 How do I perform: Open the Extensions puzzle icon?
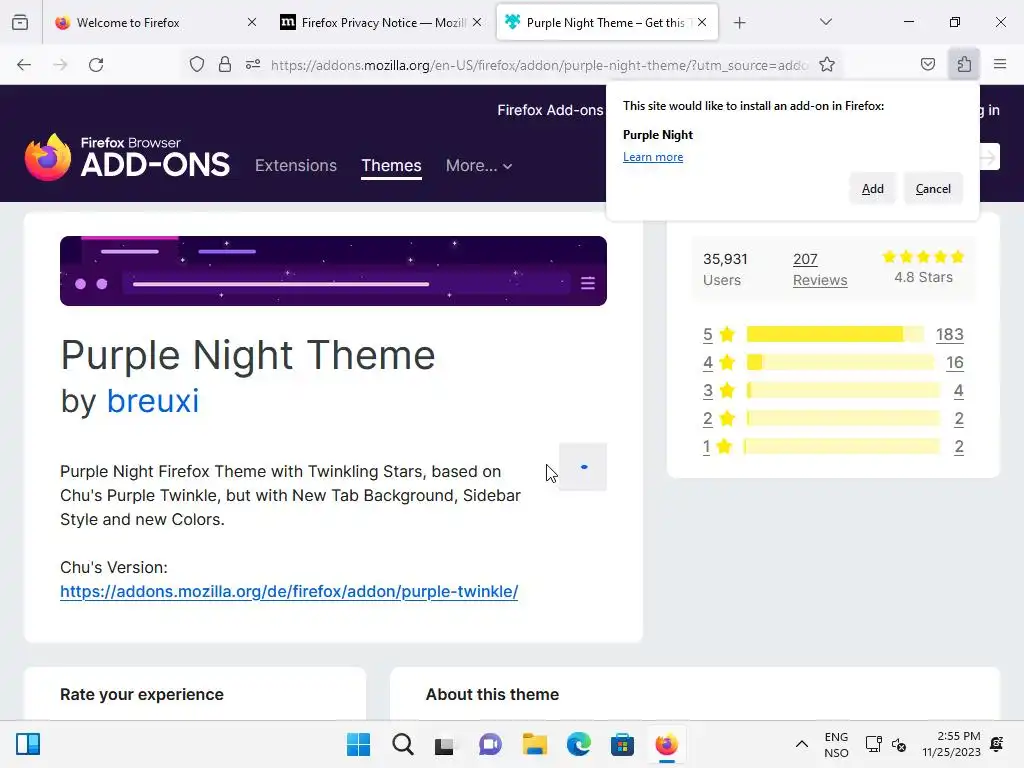[964, 65]
